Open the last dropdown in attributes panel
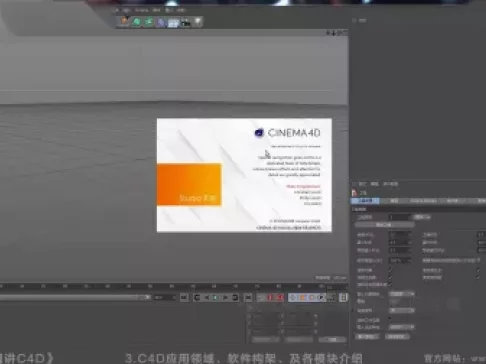Image resolution: width=486 pixels, height=364 pixels. coord(402,327)
